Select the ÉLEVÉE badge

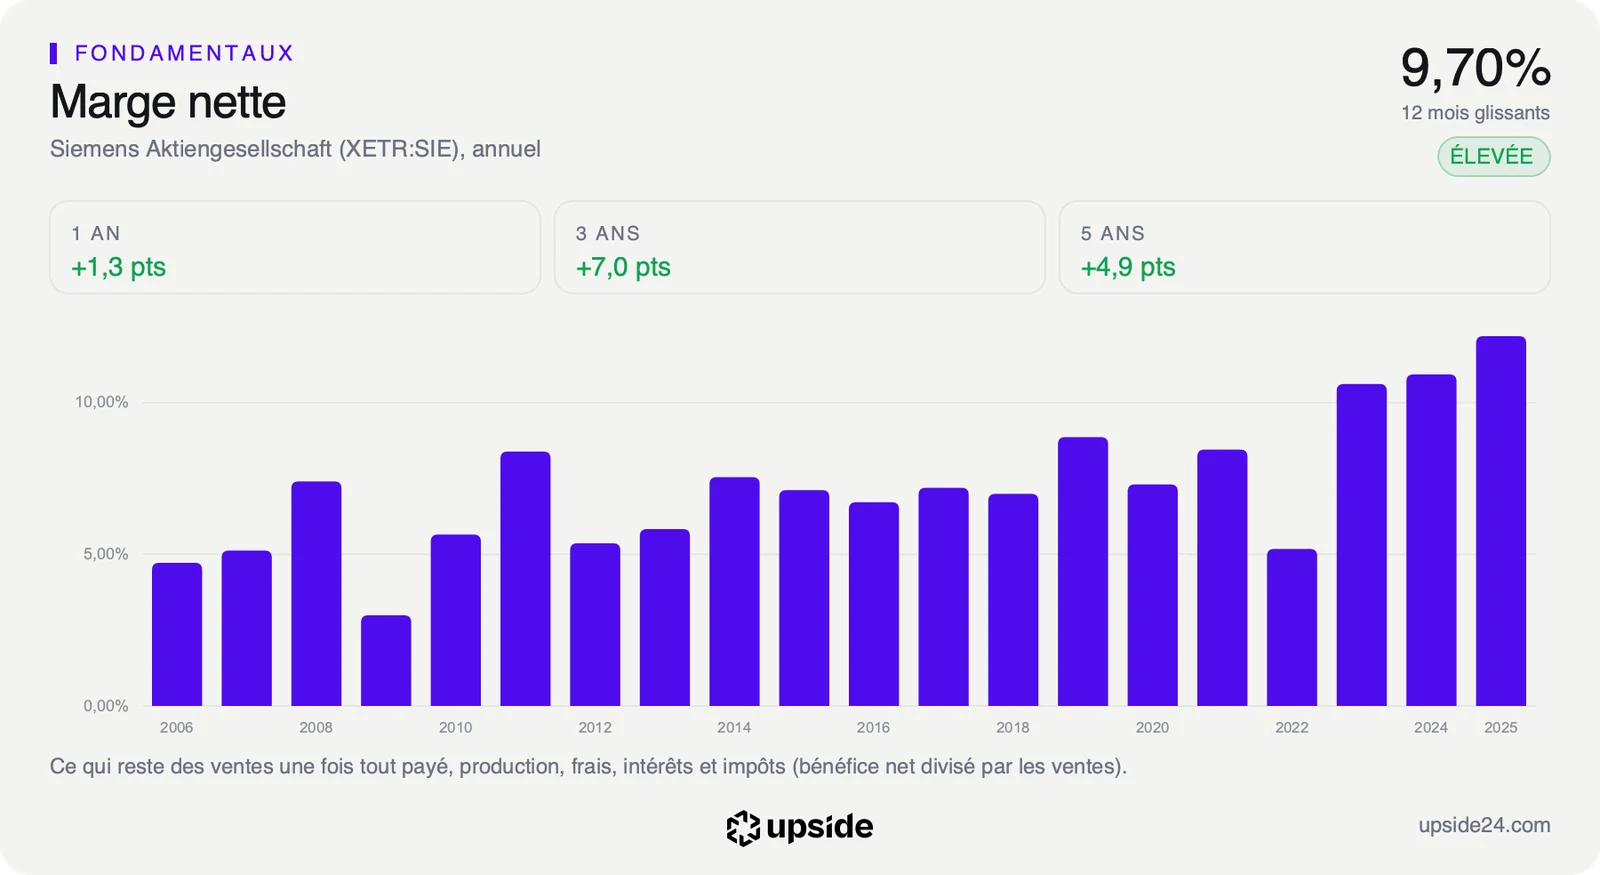pyautogui.click(x=1493, y=156)
